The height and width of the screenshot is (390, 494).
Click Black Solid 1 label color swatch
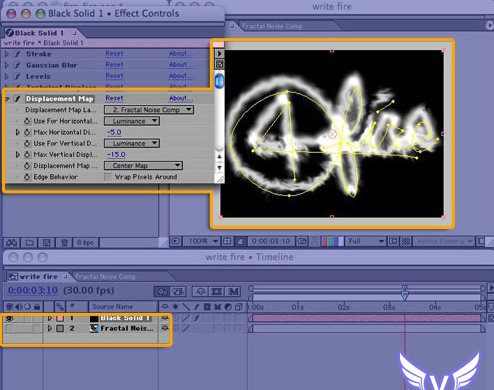point(60,318)
